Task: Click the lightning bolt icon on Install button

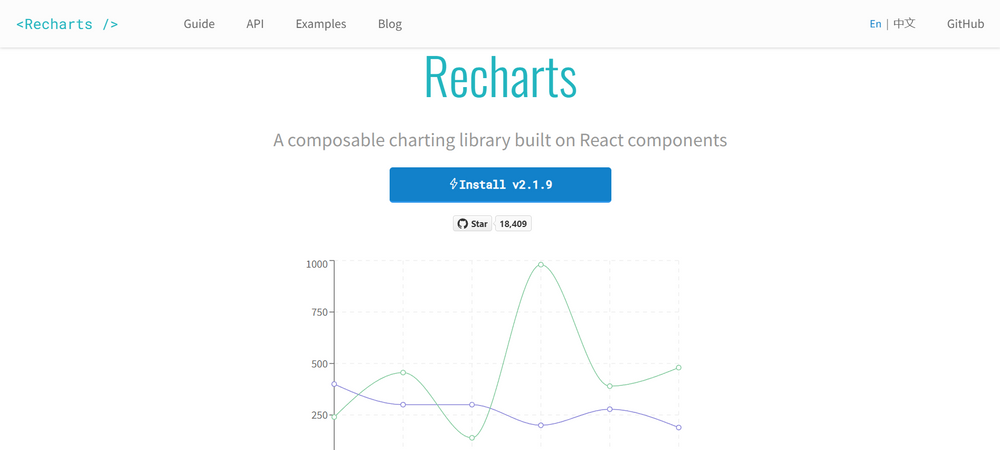Action: pyautogui.click(x=453, y=184)
